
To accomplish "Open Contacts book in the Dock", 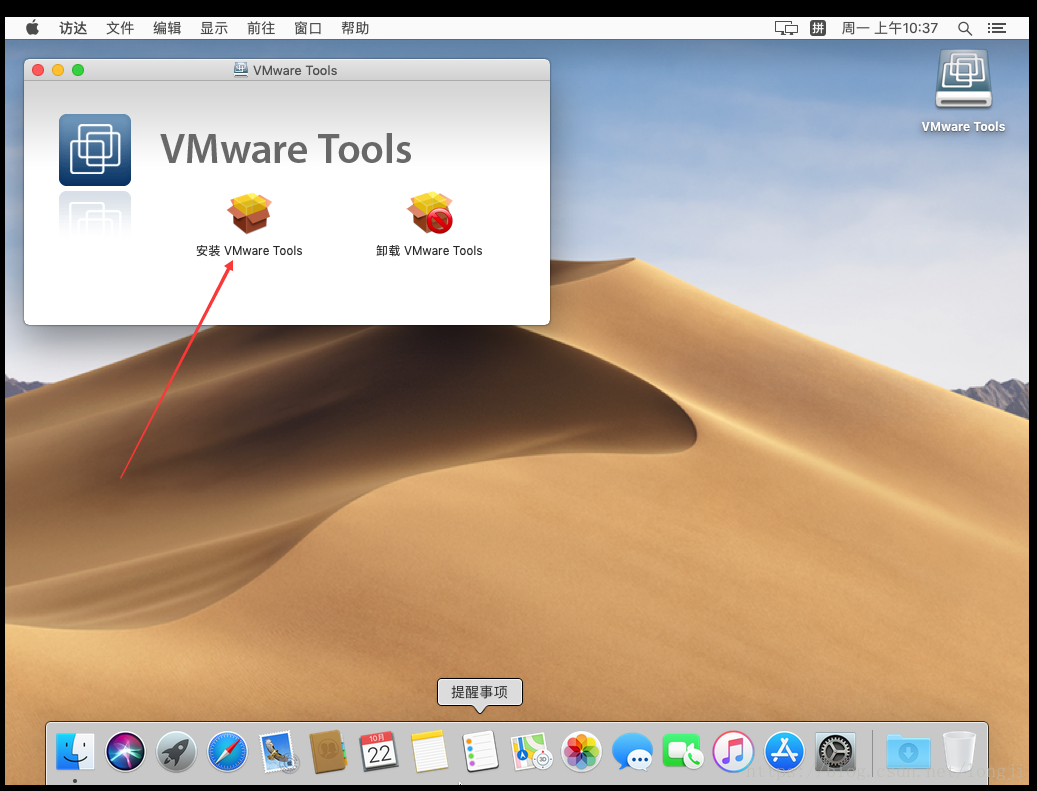I will pyautogui.click(x=328, y=752).
